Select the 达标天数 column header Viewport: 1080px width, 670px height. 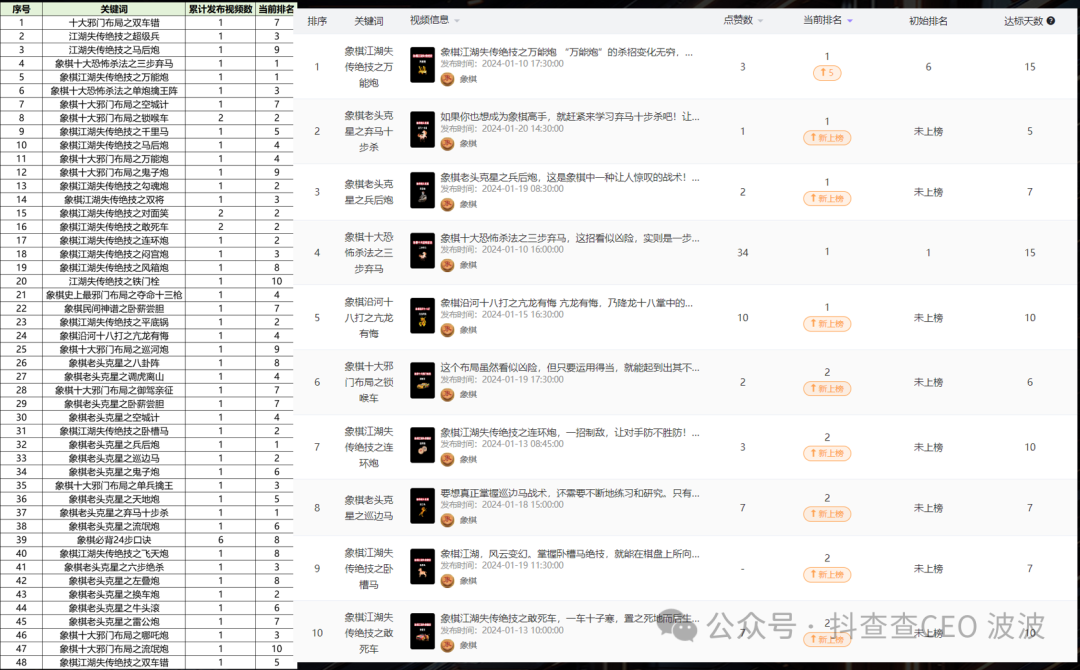[x=1024, y=21]
